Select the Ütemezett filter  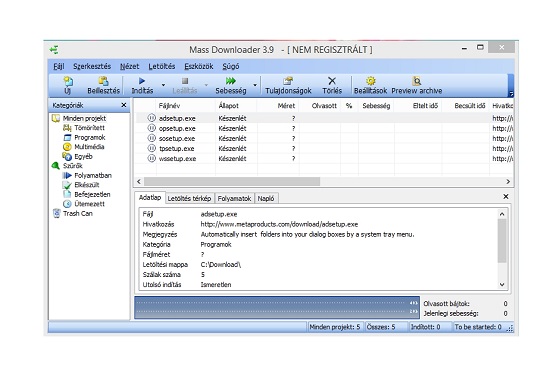89,204
